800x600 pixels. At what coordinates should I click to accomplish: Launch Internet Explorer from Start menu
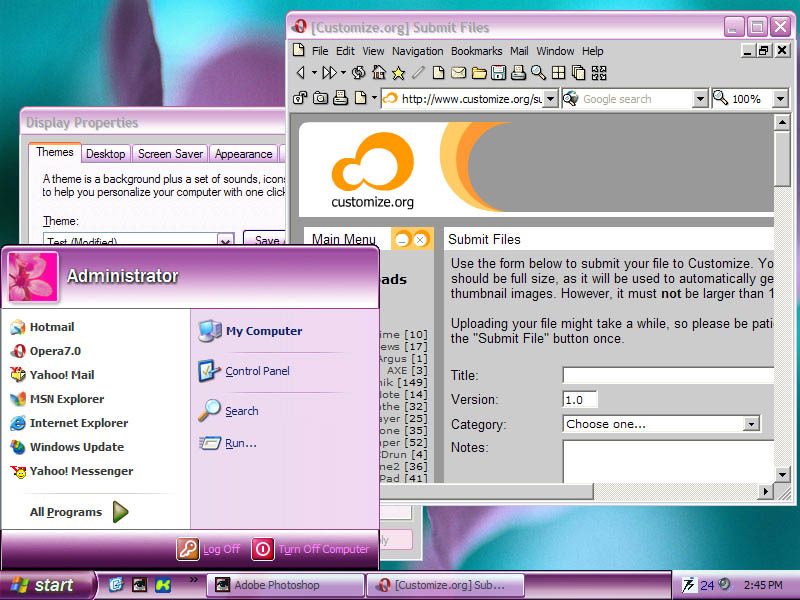pyautogui.click(x=69, y=423)
